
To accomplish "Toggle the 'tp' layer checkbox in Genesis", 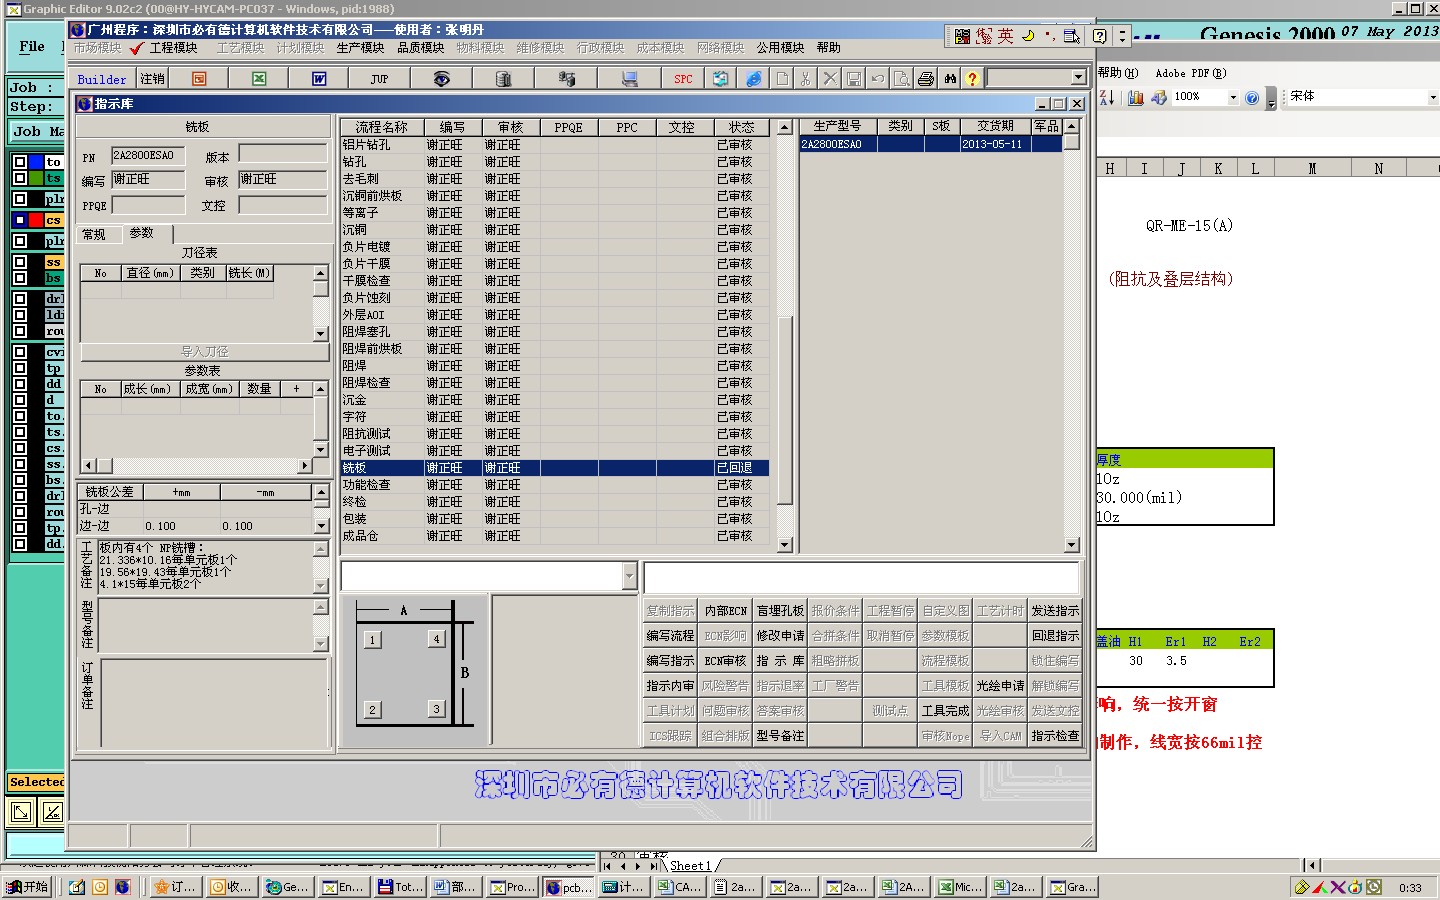I will 20,368.
